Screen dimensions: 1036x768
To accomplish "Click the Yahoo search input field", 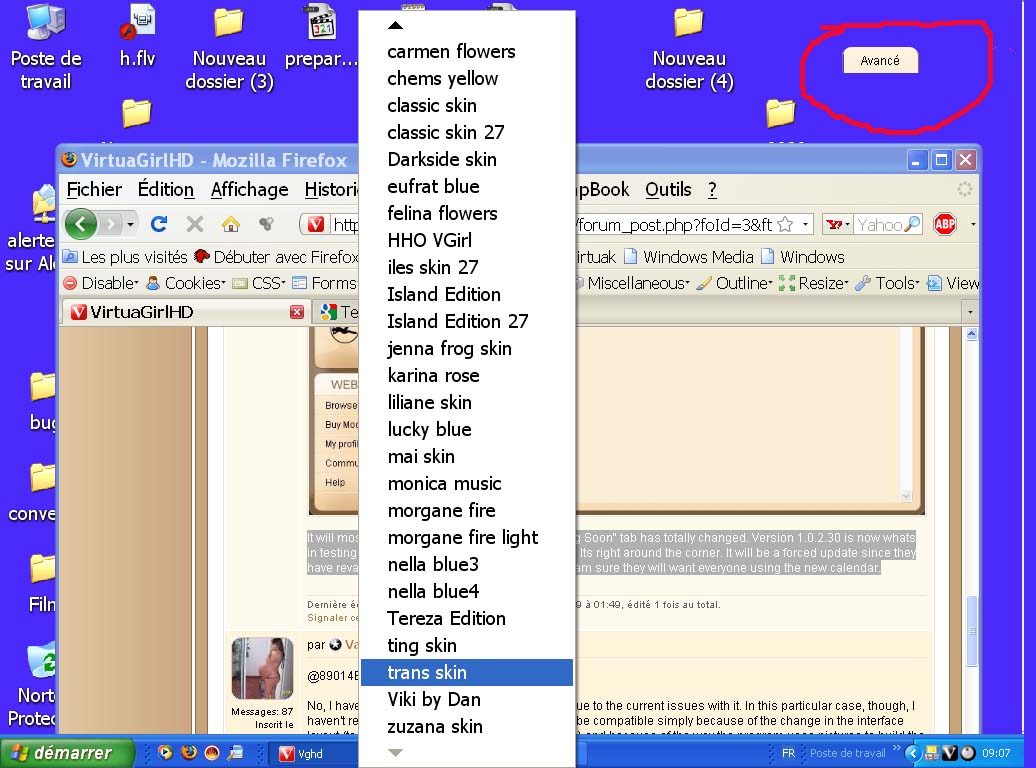I will tap(879, 225).
